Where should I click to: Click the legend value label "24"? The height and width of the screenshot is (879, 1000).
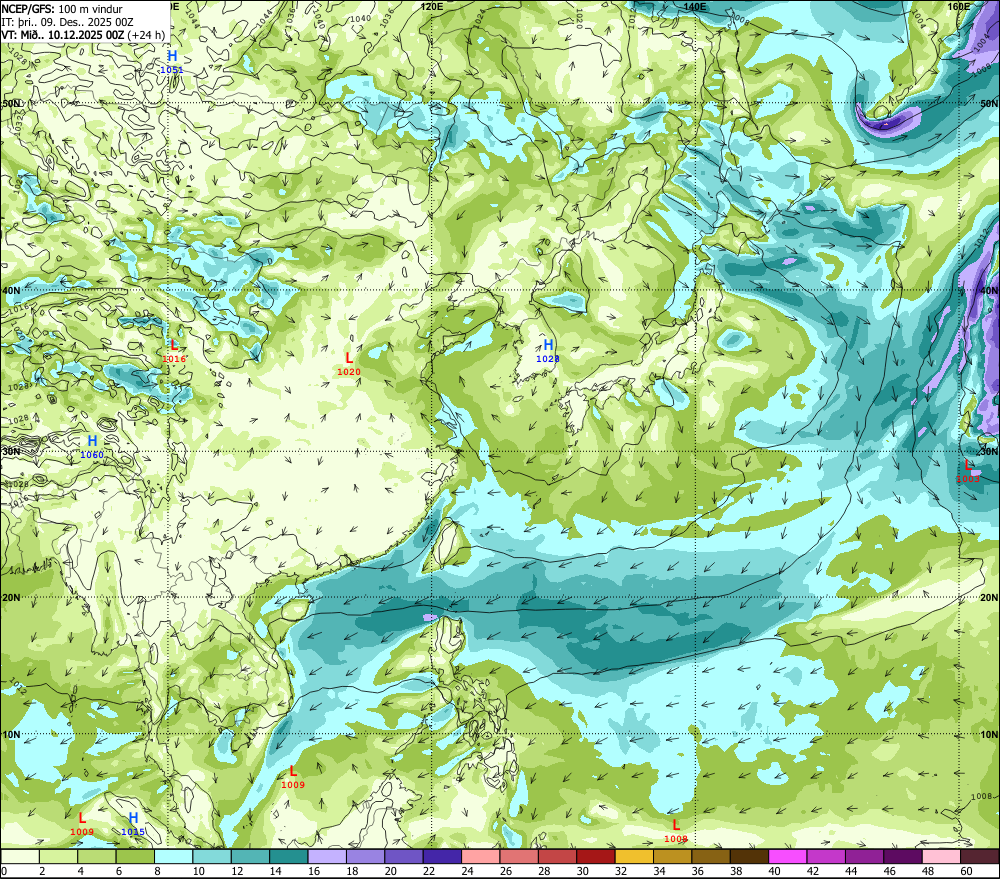point(467,871)
